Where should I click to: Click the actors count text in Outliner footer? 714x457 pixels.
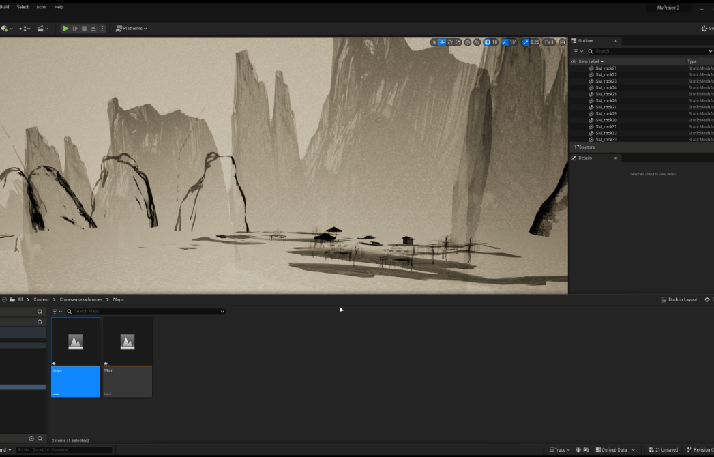pos(585,147)
